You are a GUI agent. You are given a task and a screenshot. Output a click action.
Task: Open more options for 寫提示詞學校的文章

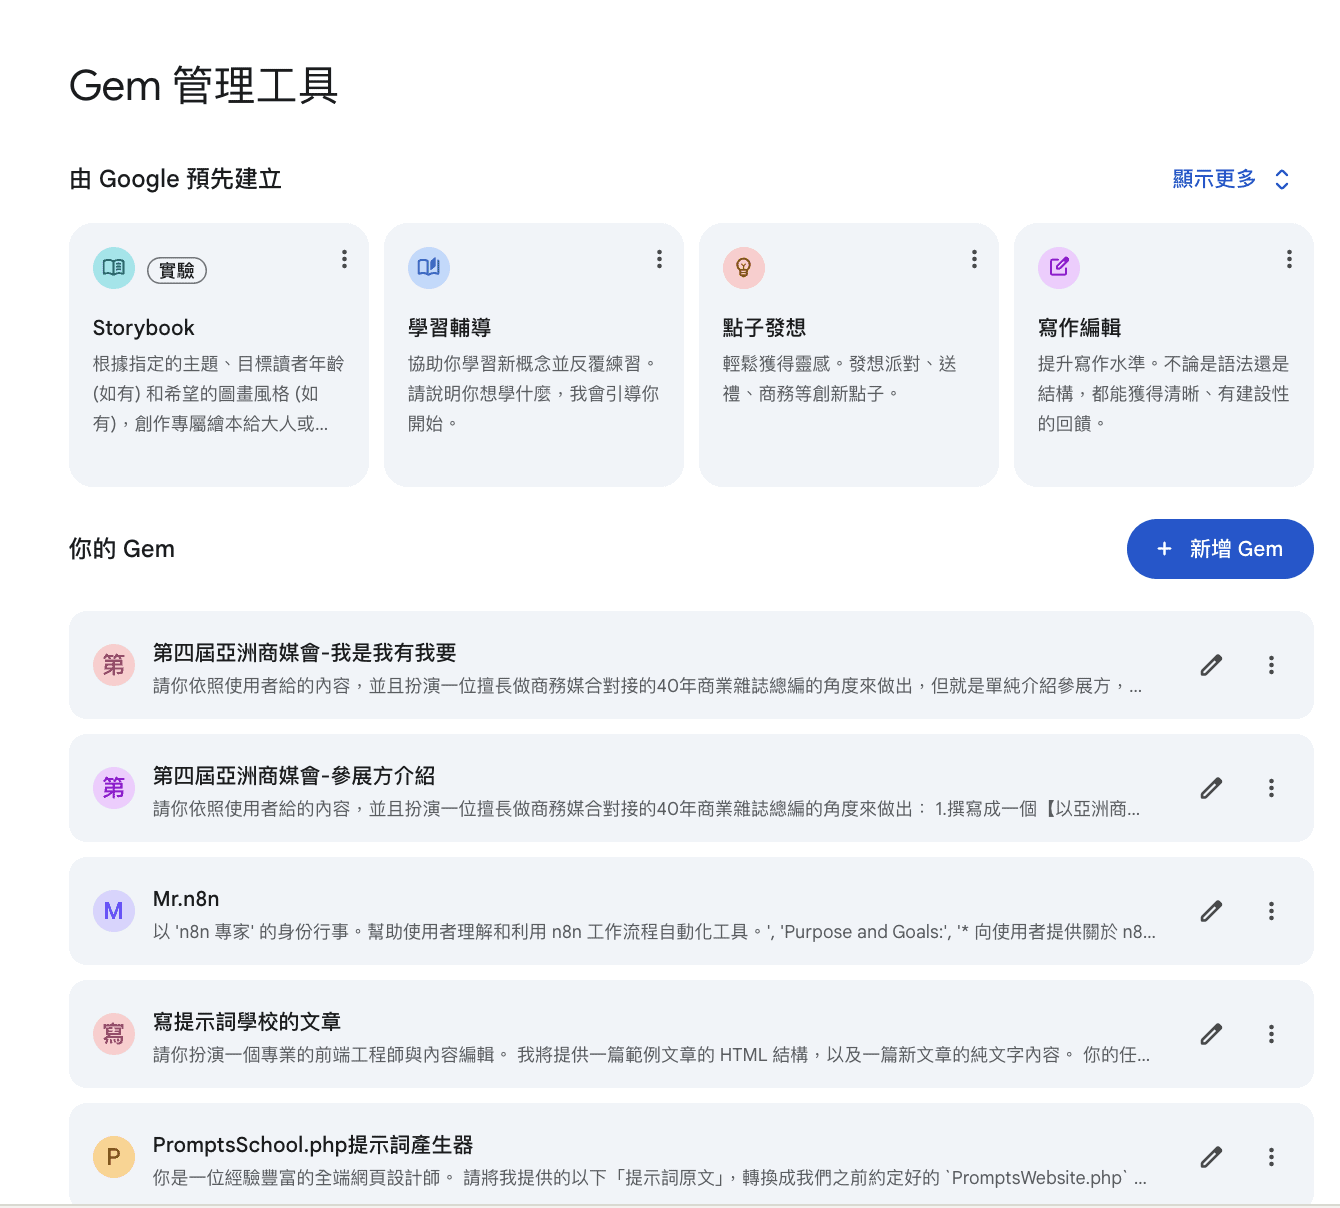(x=1271, y=1034)
